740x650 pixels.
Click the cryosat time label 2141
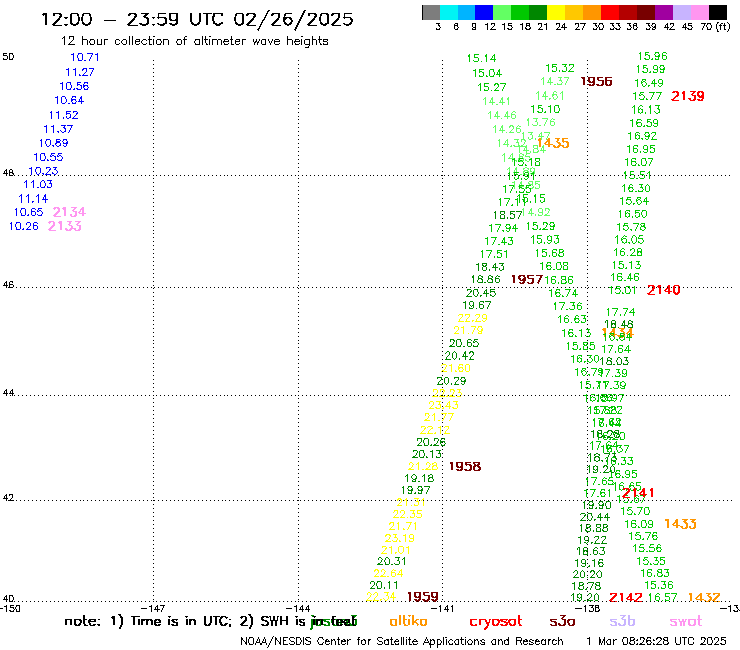[638, 493]
